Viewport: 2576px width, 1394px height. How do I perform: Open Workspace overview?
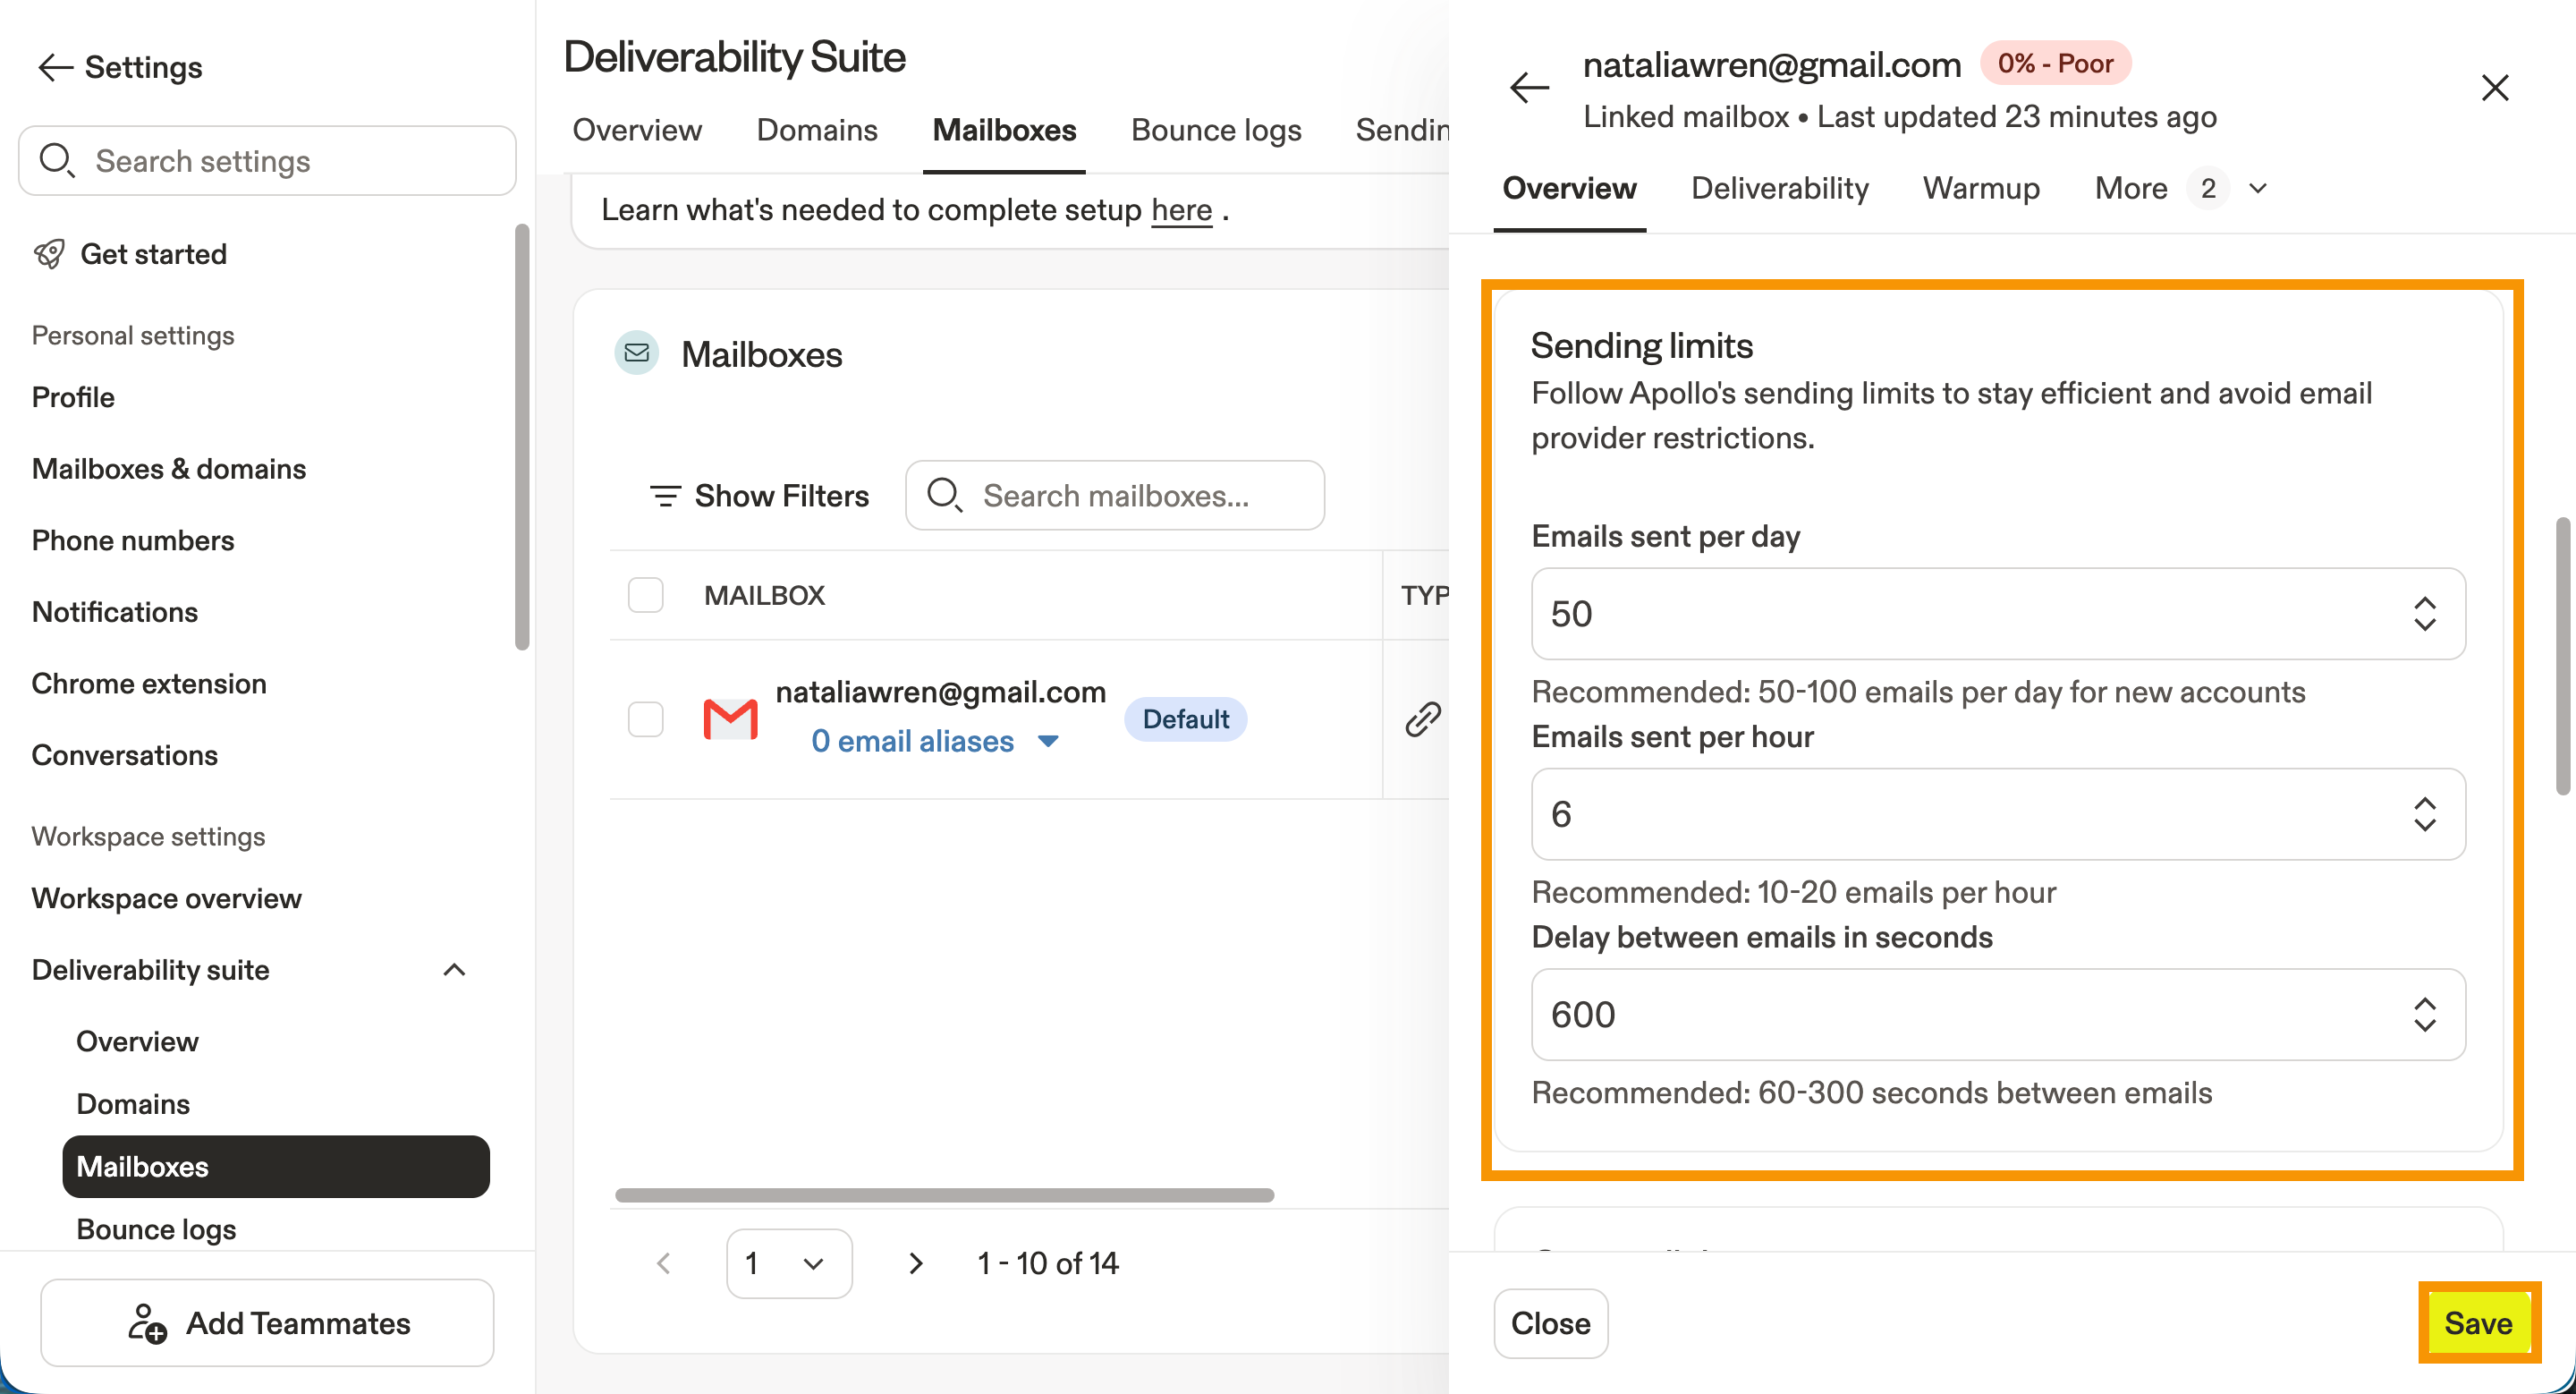click(167, 898)
